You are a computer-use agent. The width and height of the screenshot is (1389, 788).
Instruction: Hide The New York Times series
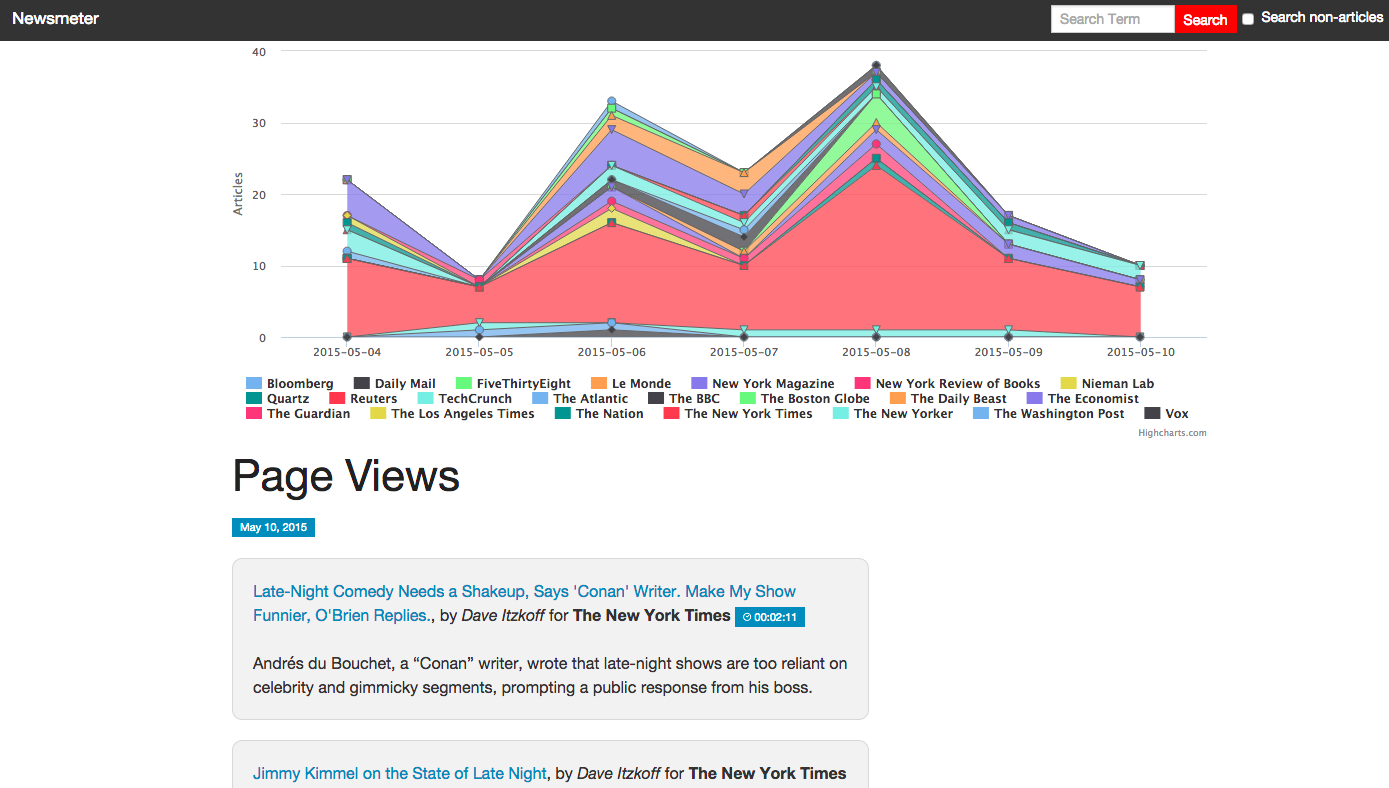tap(738, 414)
